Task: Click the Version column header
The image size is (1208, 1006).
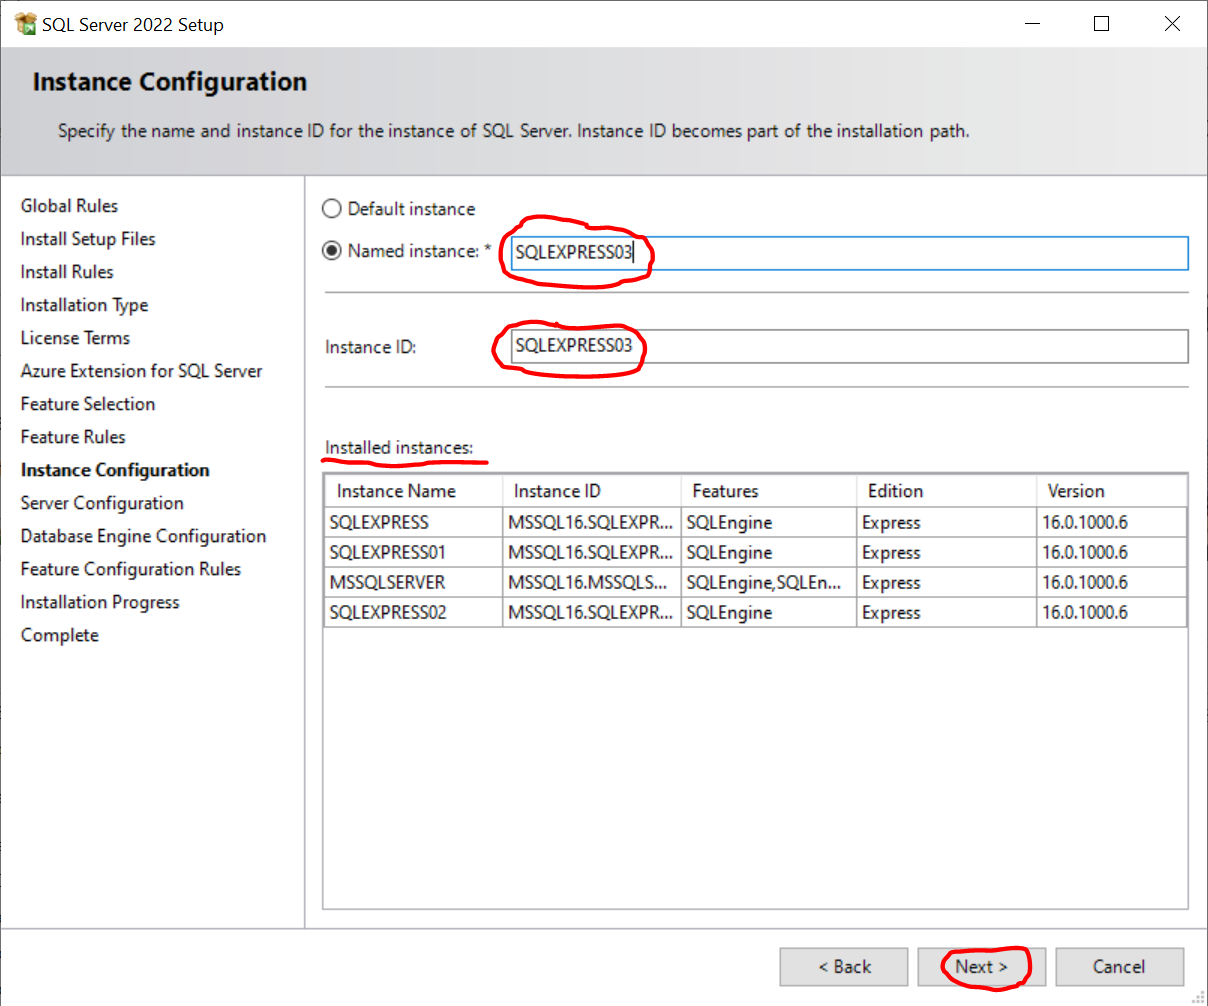Action: (1112, 491)
